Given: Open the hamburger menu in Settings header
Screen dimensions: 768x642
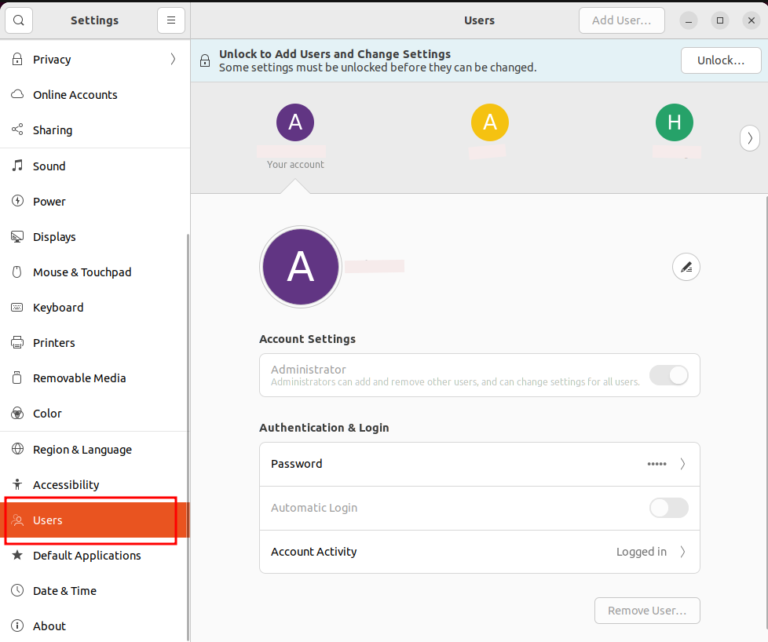Looking at the screenshot, I should click(171, 20).
